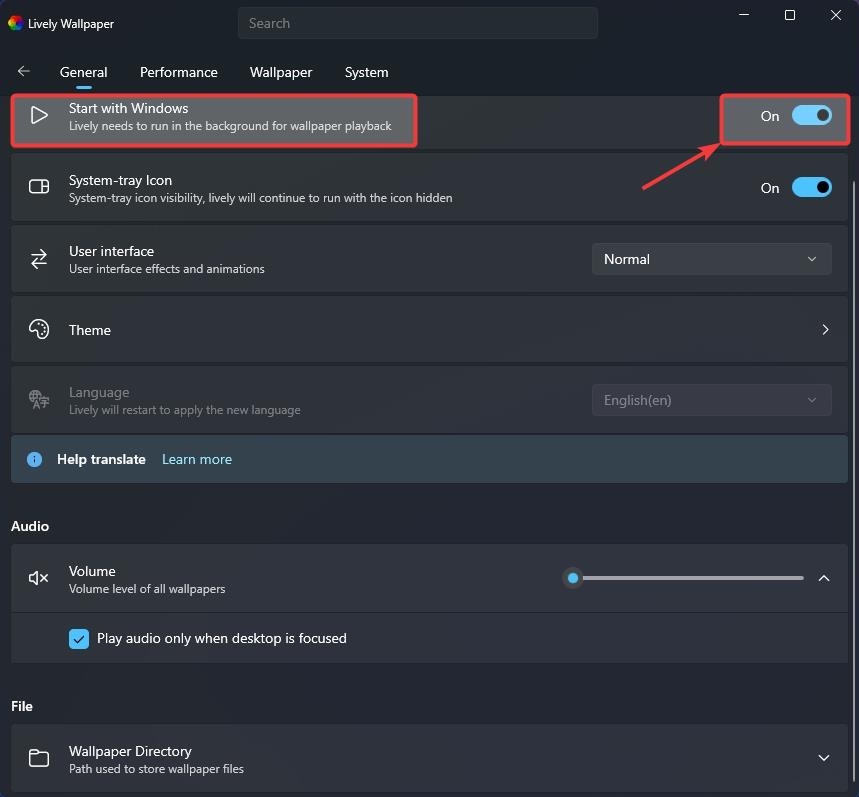The width and height of the screenshot is (859, 797).
Task: Collapse the Volume section chevron
Action: click(824, 578)
